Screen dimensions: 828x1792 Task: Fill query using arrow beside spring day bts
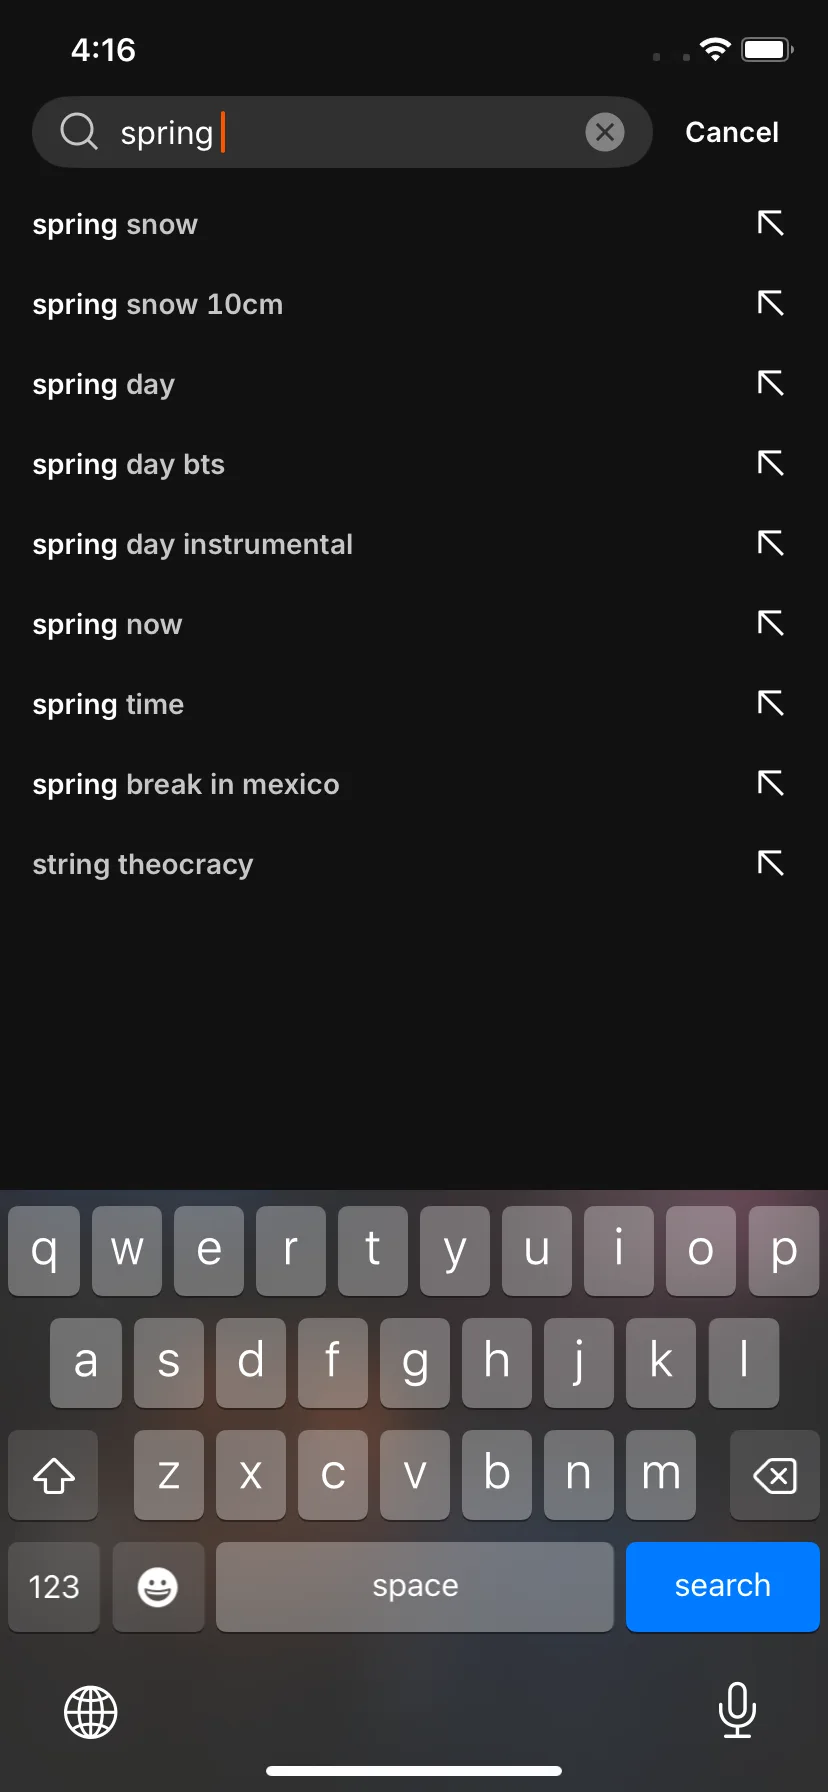click(770, 463)
